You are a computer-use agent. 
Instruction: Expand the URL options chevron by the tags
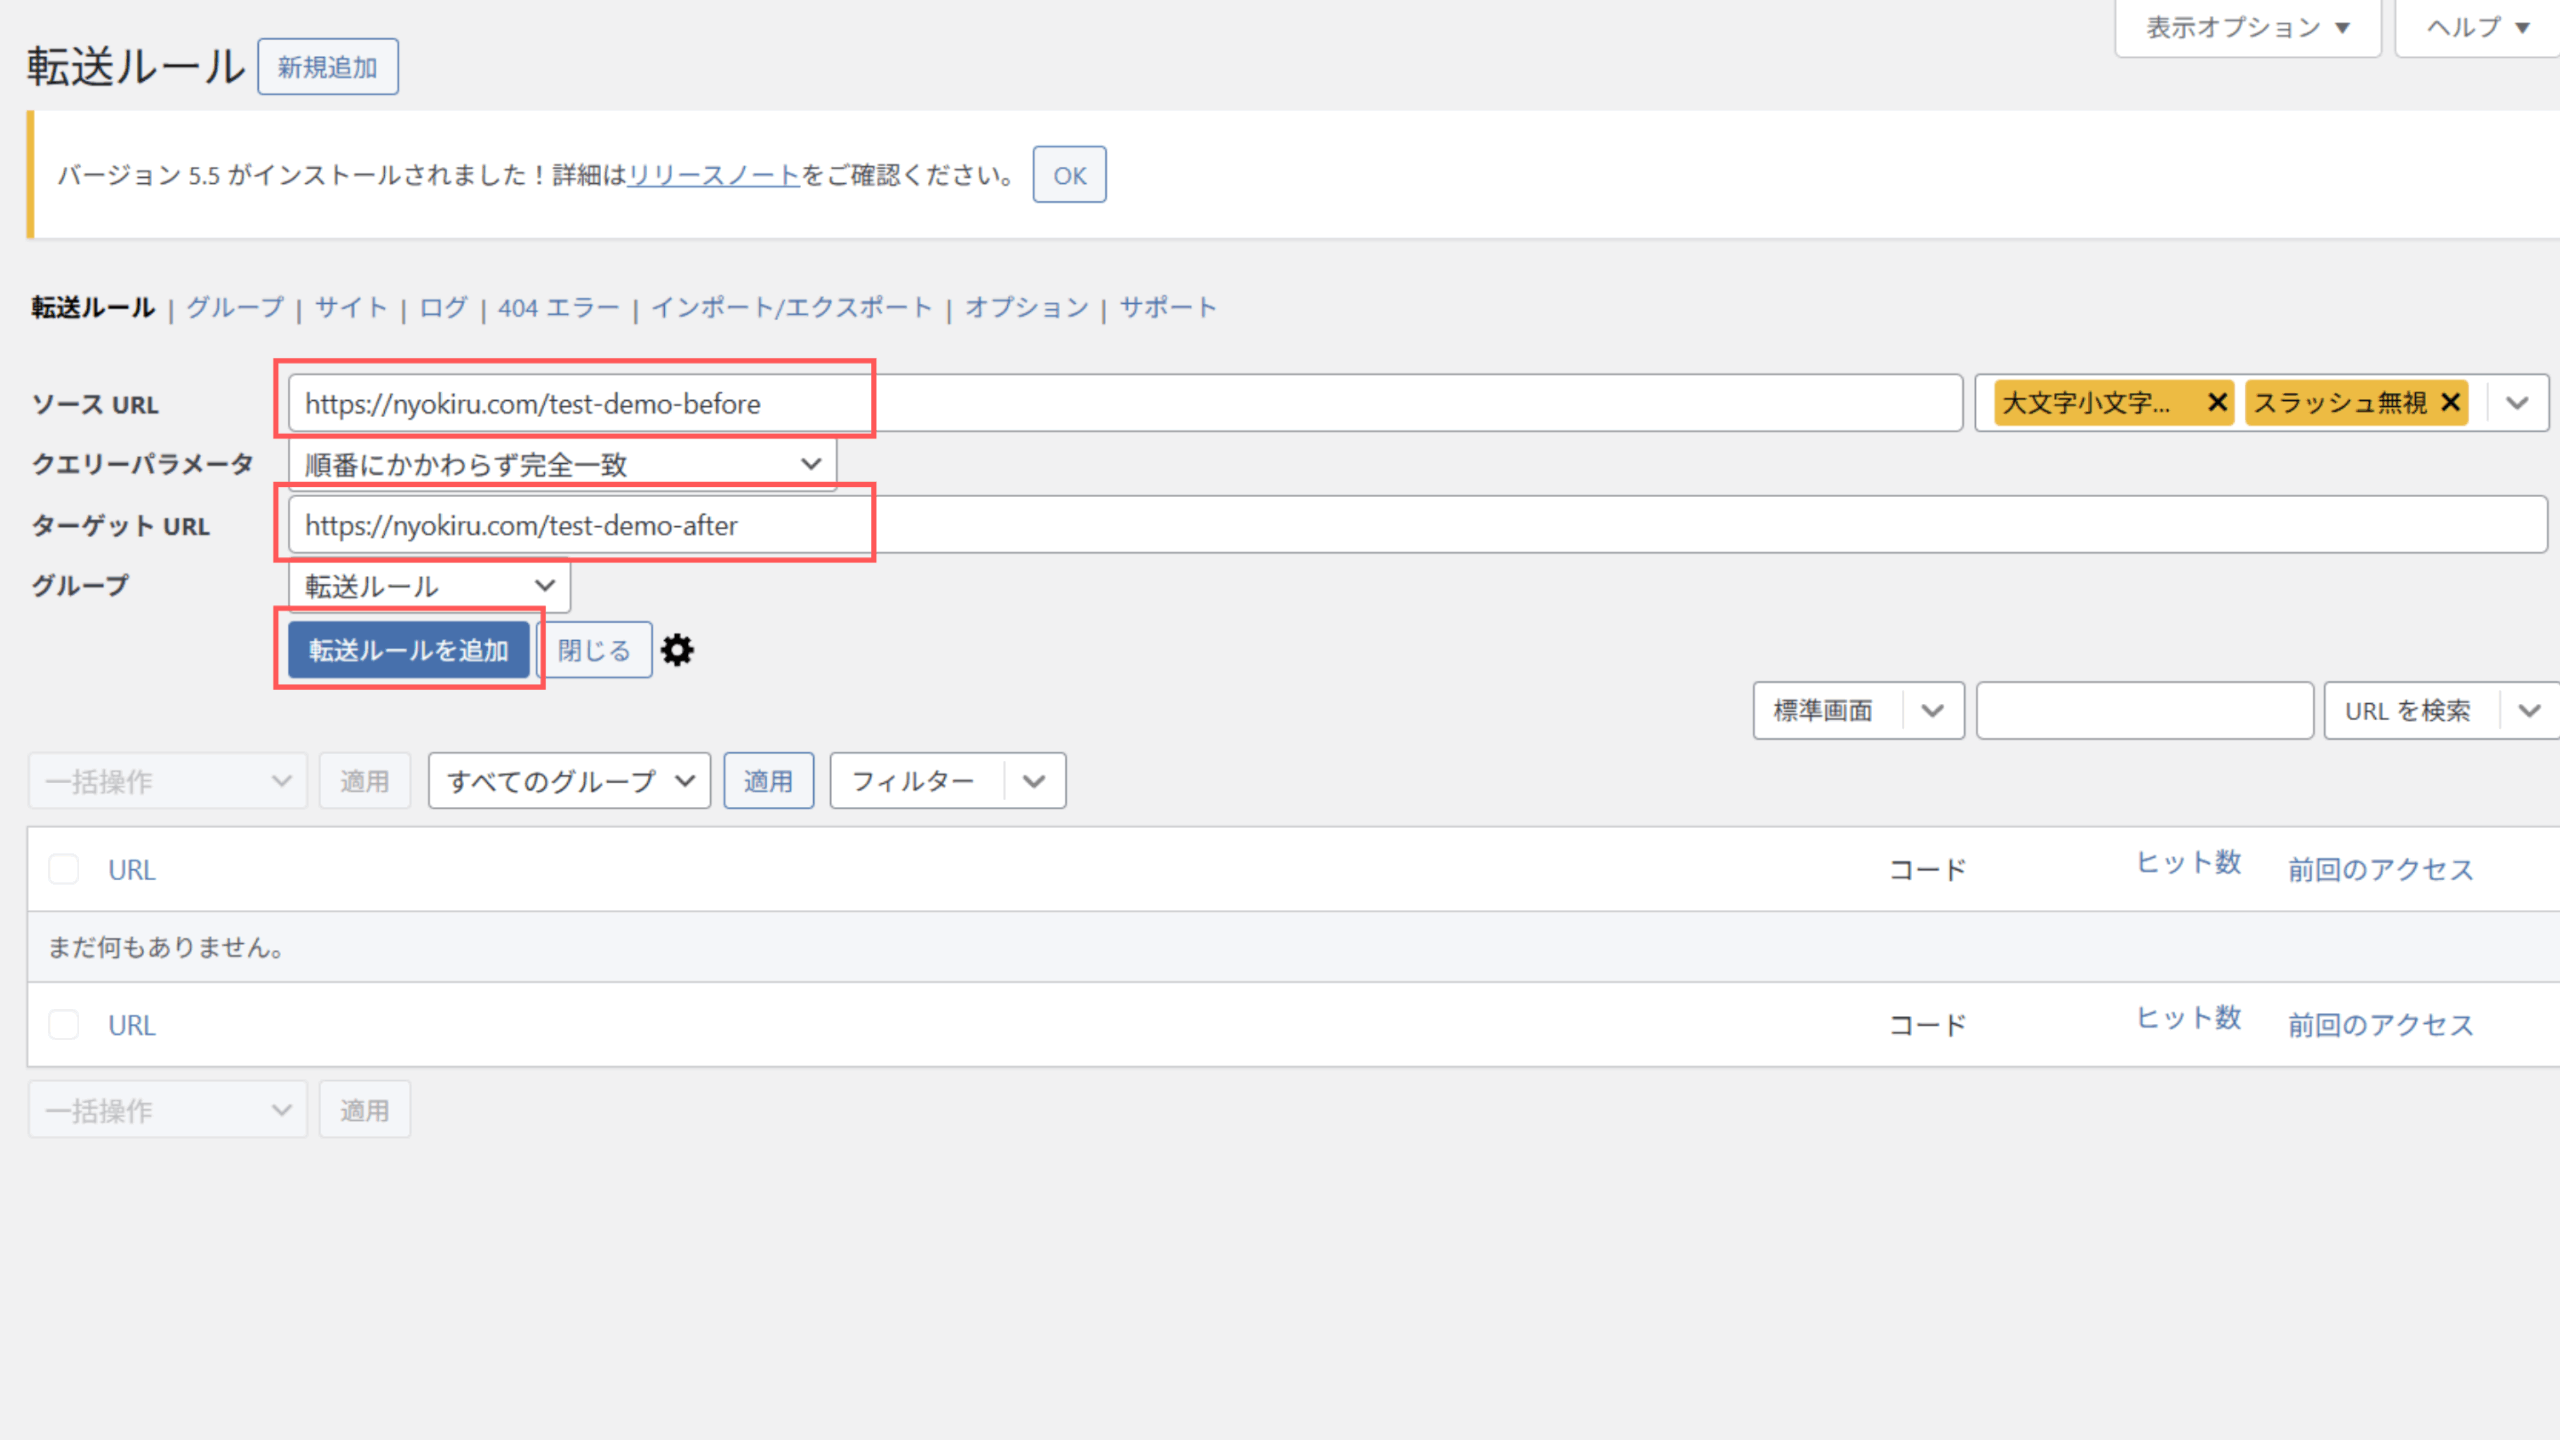point(2517,403)
